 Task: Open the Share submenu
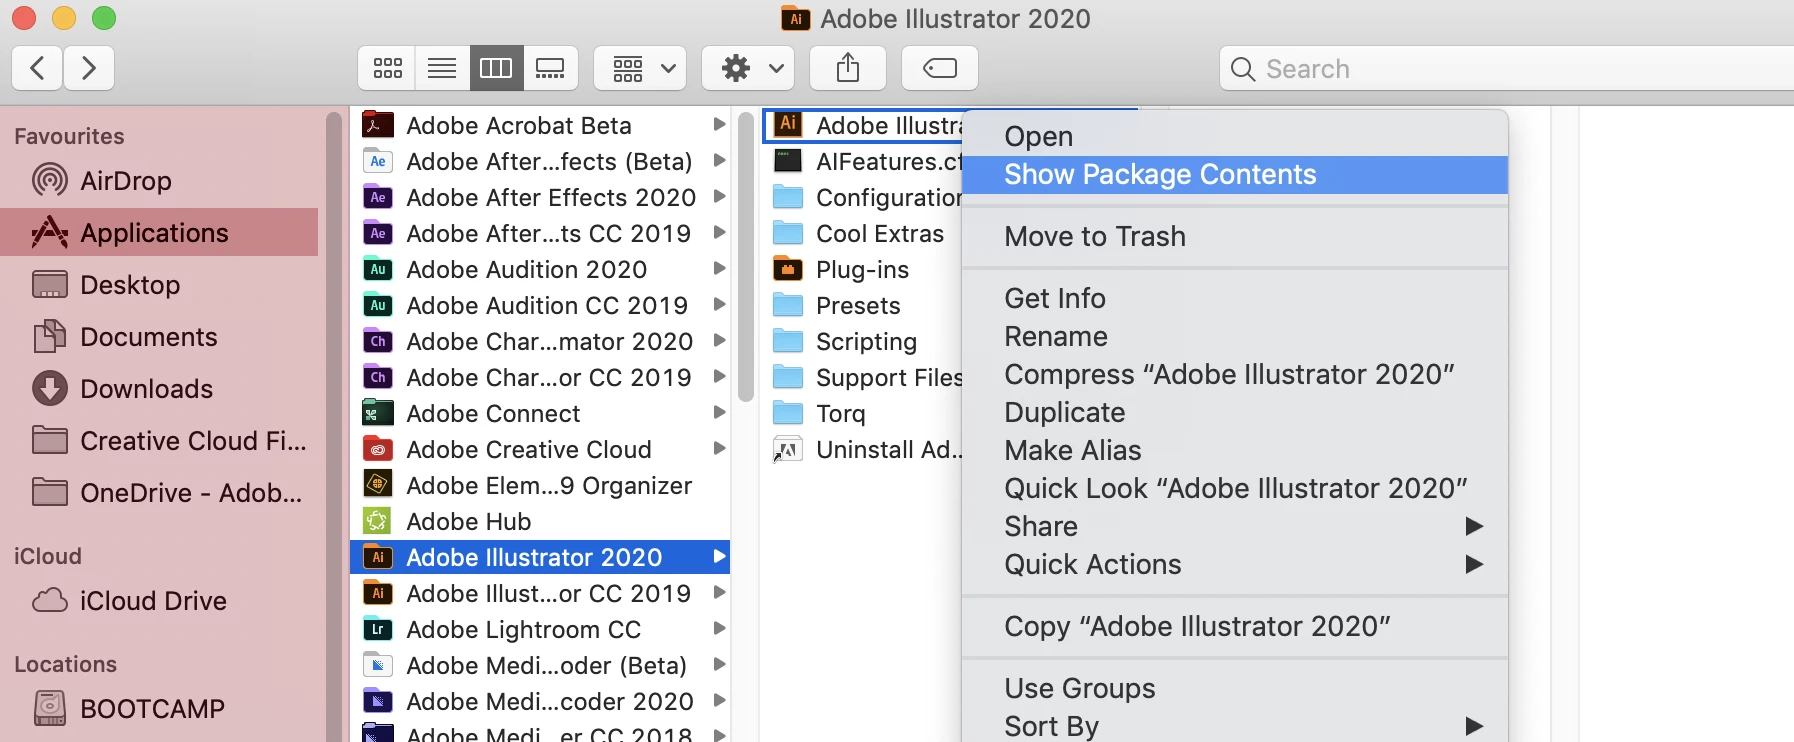click(x=1235, y=527)
